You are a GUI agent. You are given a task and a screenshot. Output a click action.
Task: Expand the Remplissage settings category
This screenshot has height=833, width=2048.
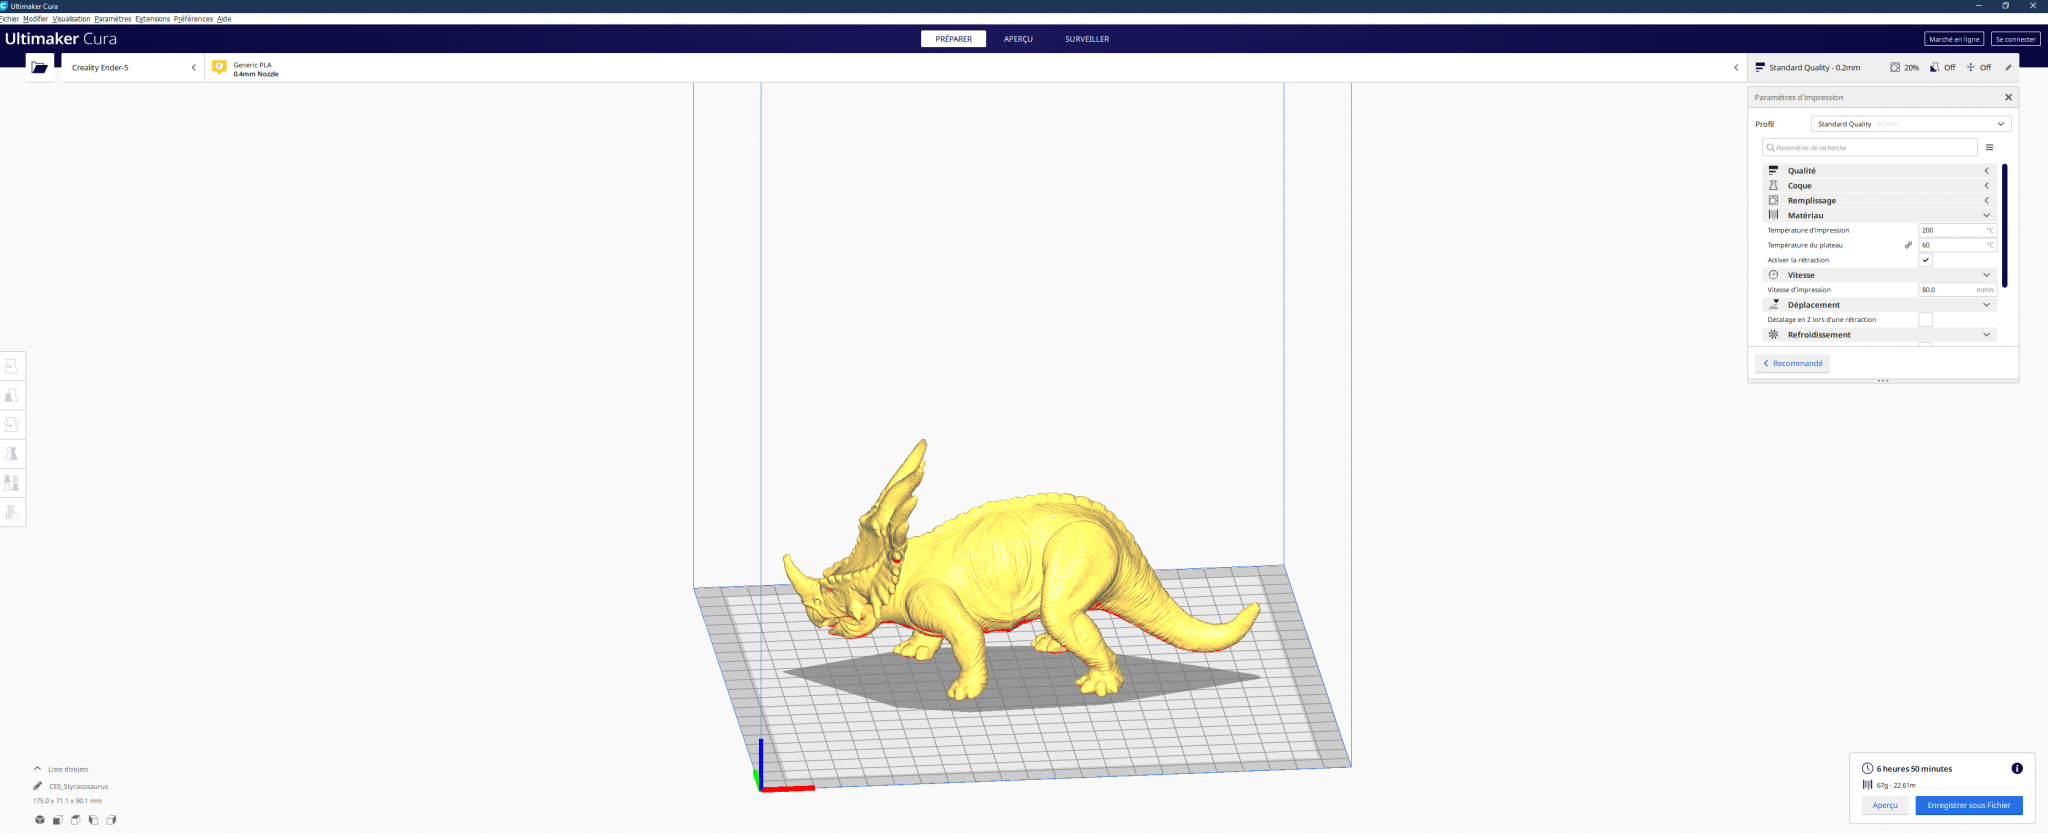point(1879,201)
